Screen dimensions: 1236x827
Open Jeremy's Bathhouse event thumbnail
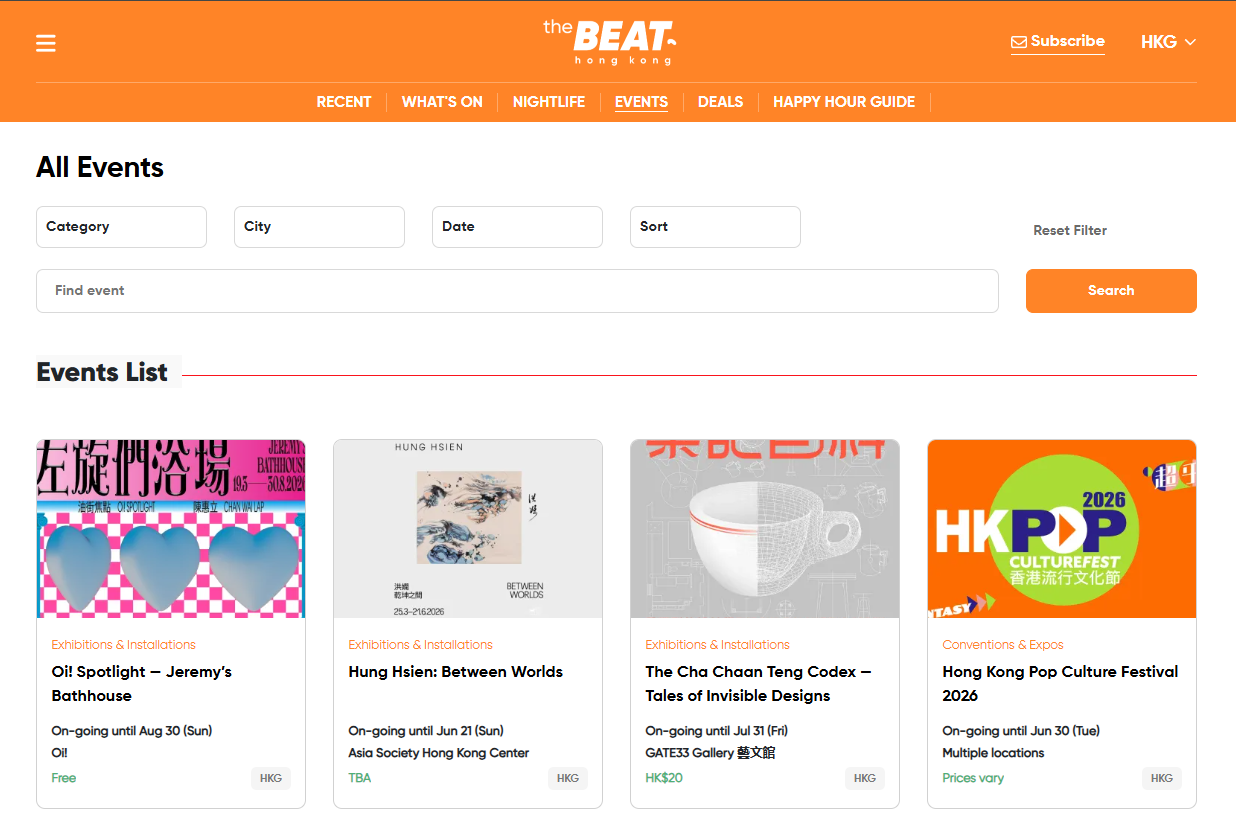[x=171, y=529]
